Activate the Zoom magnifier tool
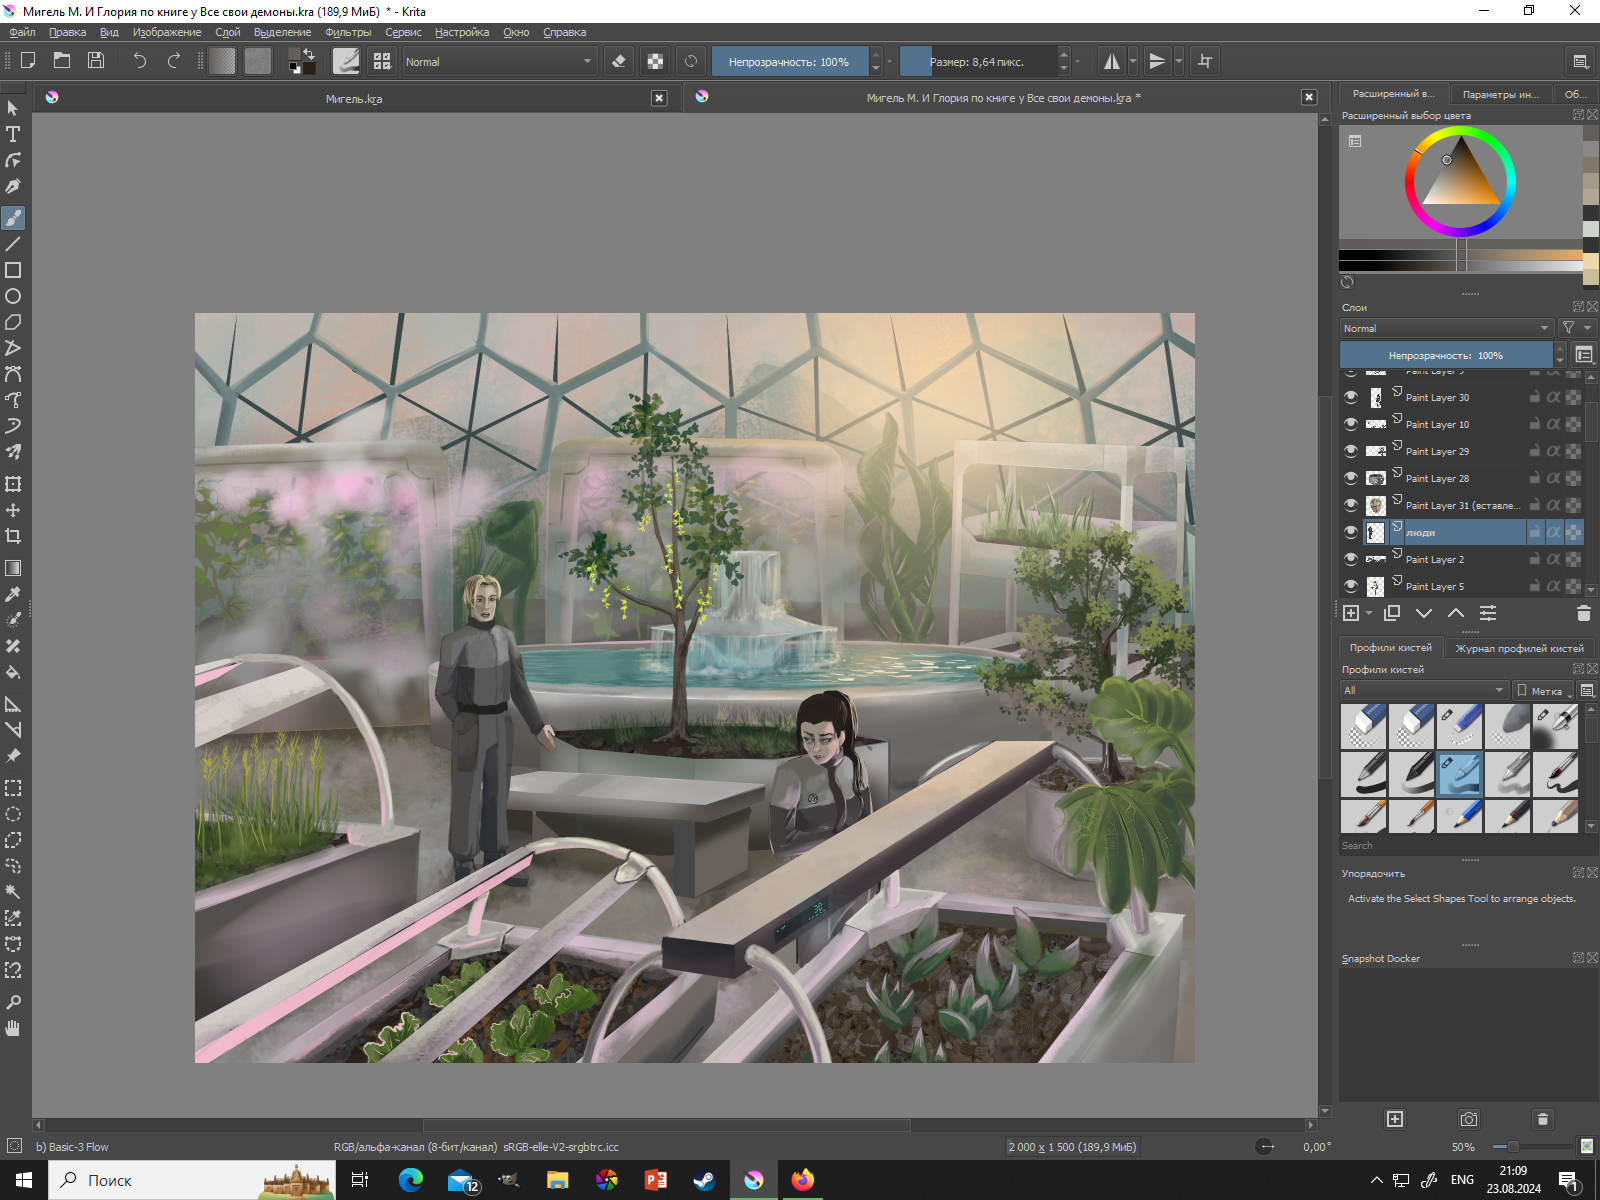The image size is (1600, 1200). [x=13, y=1002]
